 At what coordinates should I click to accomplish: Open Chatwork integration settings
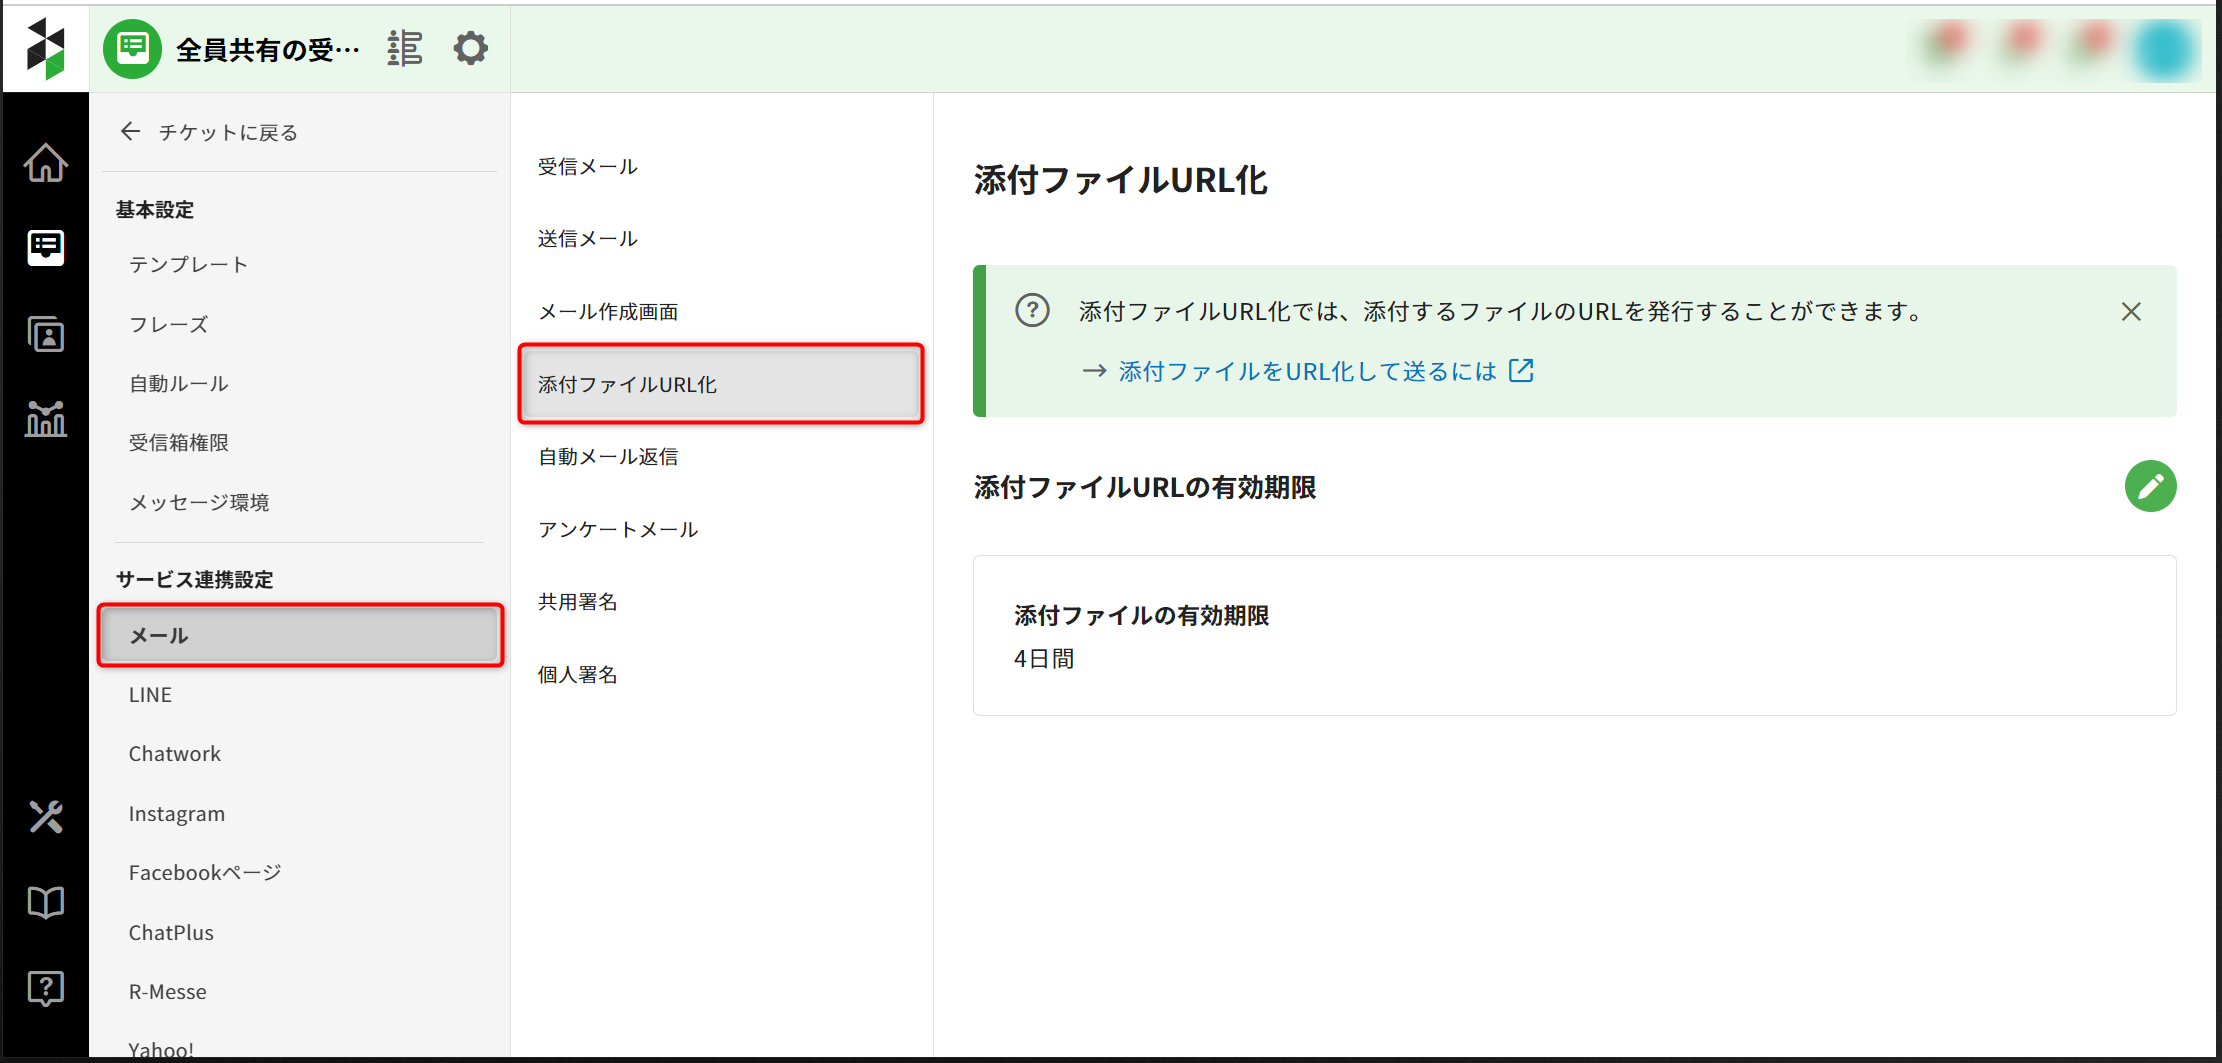click(175, 754)
